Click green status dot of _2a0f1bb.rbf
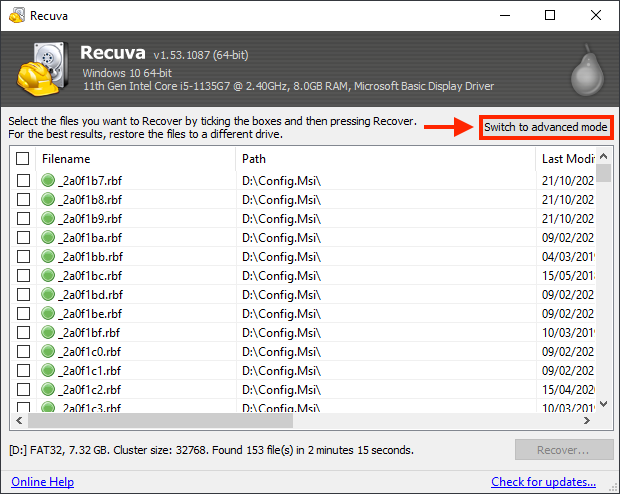Image resolution: width=620 pixels, height=494 pixels. tap(48, 256)
